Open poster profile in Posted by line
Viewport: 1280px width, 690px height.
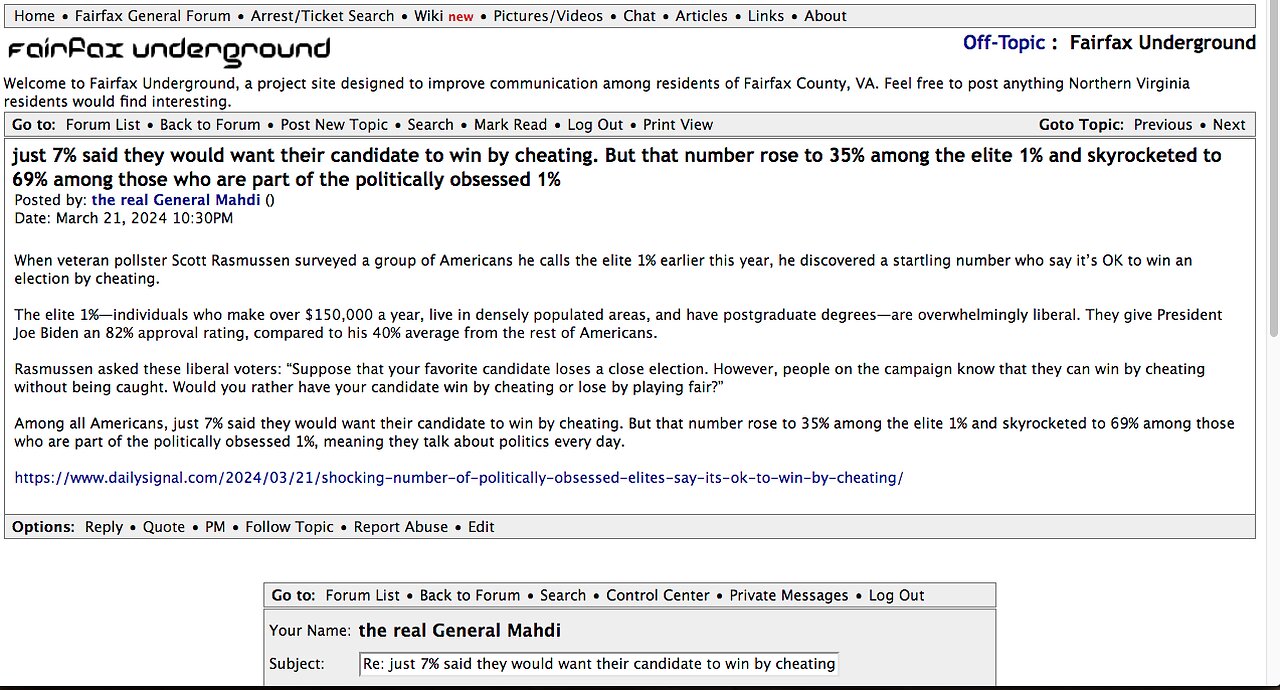[176, 200]
